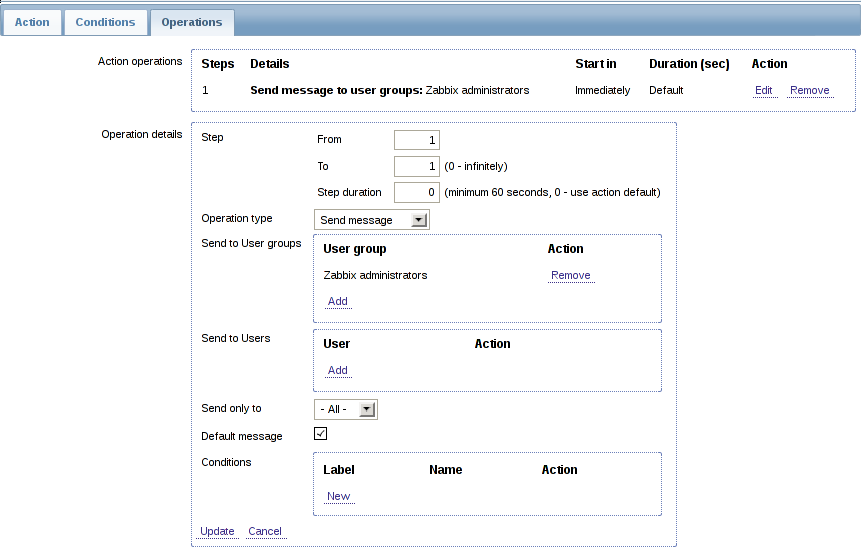Click the Step From input field

pos(416,140)
